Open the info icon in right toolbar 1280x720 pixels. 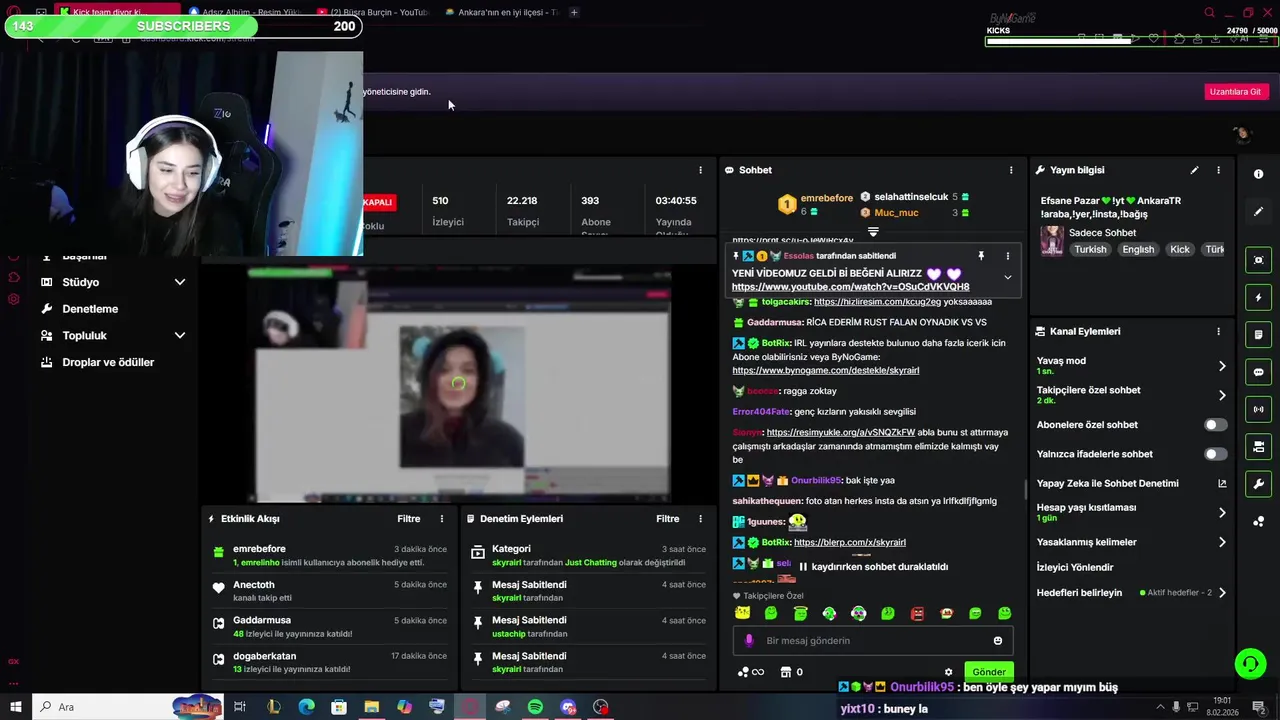[1258, 174]
